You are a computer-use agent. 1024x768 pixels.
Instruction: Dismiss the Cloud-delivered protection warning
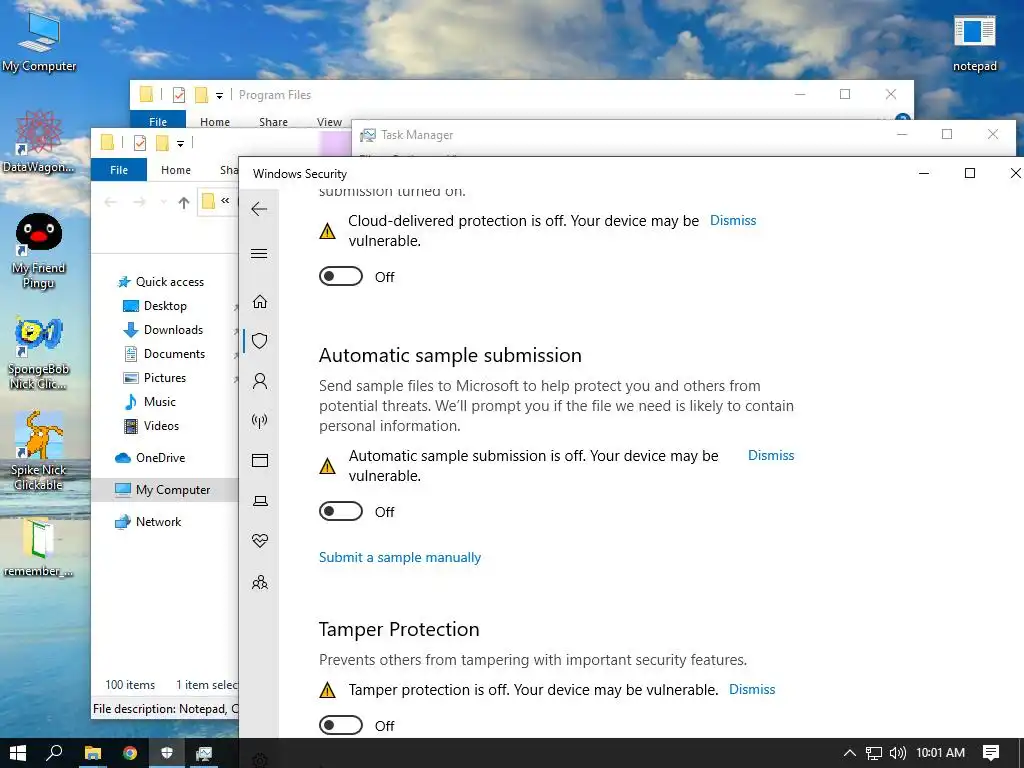(733, 221)
